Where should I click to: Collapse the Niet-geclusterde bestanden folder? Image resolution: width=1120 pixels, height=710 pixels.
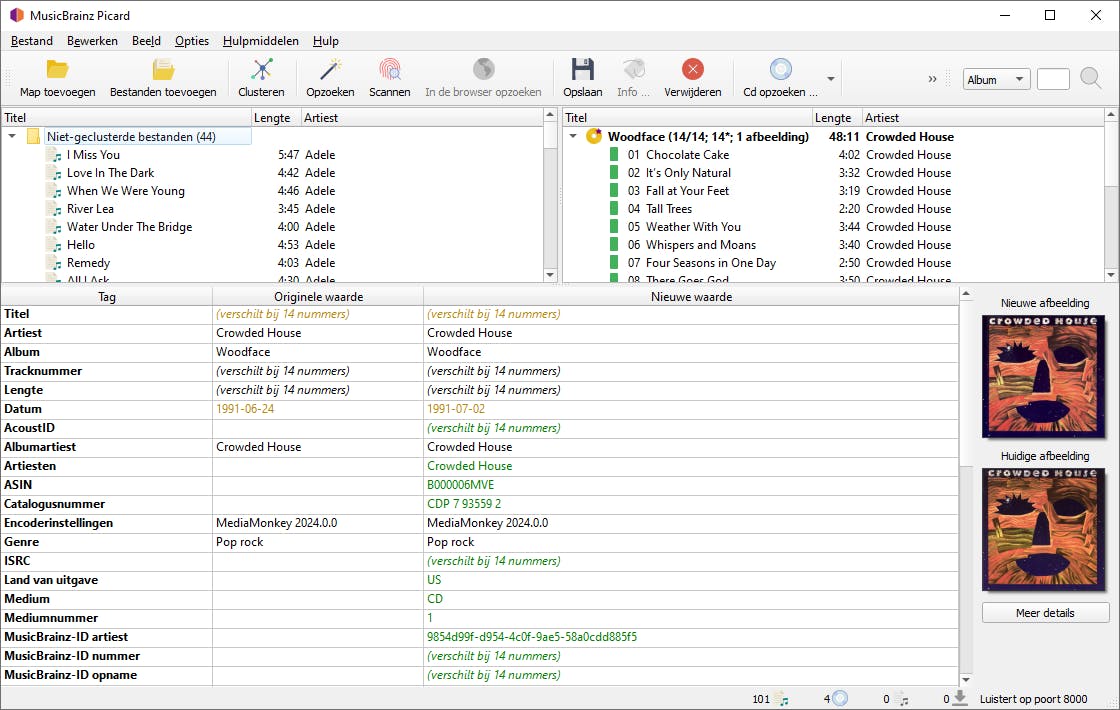tap(12, 137)
